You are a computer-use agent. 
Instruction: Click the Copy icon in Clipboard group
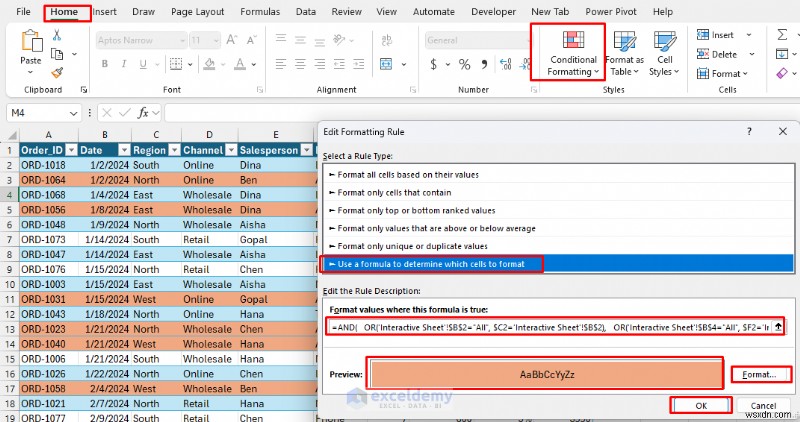[57, 54]
